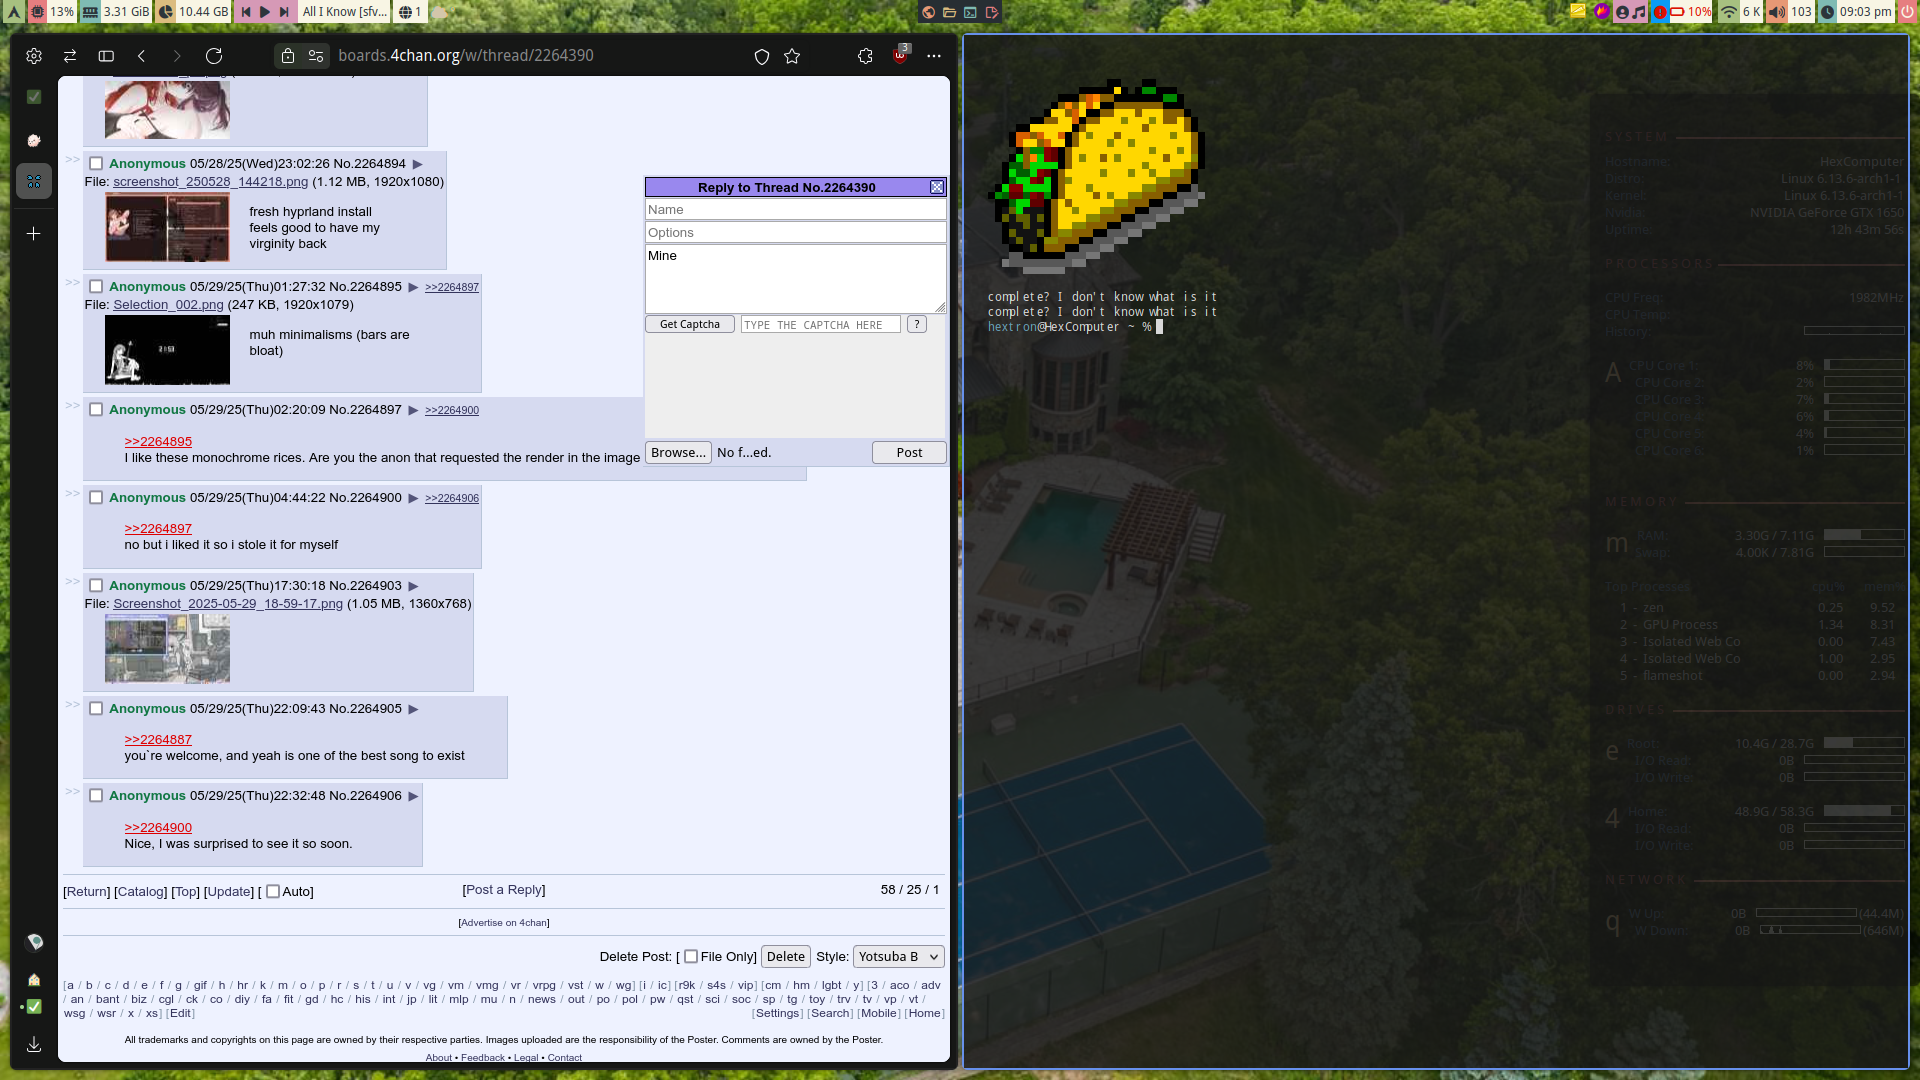Click the Post a Reply link
This screenshot has height=1080, width=1920.
pos(504,890)
